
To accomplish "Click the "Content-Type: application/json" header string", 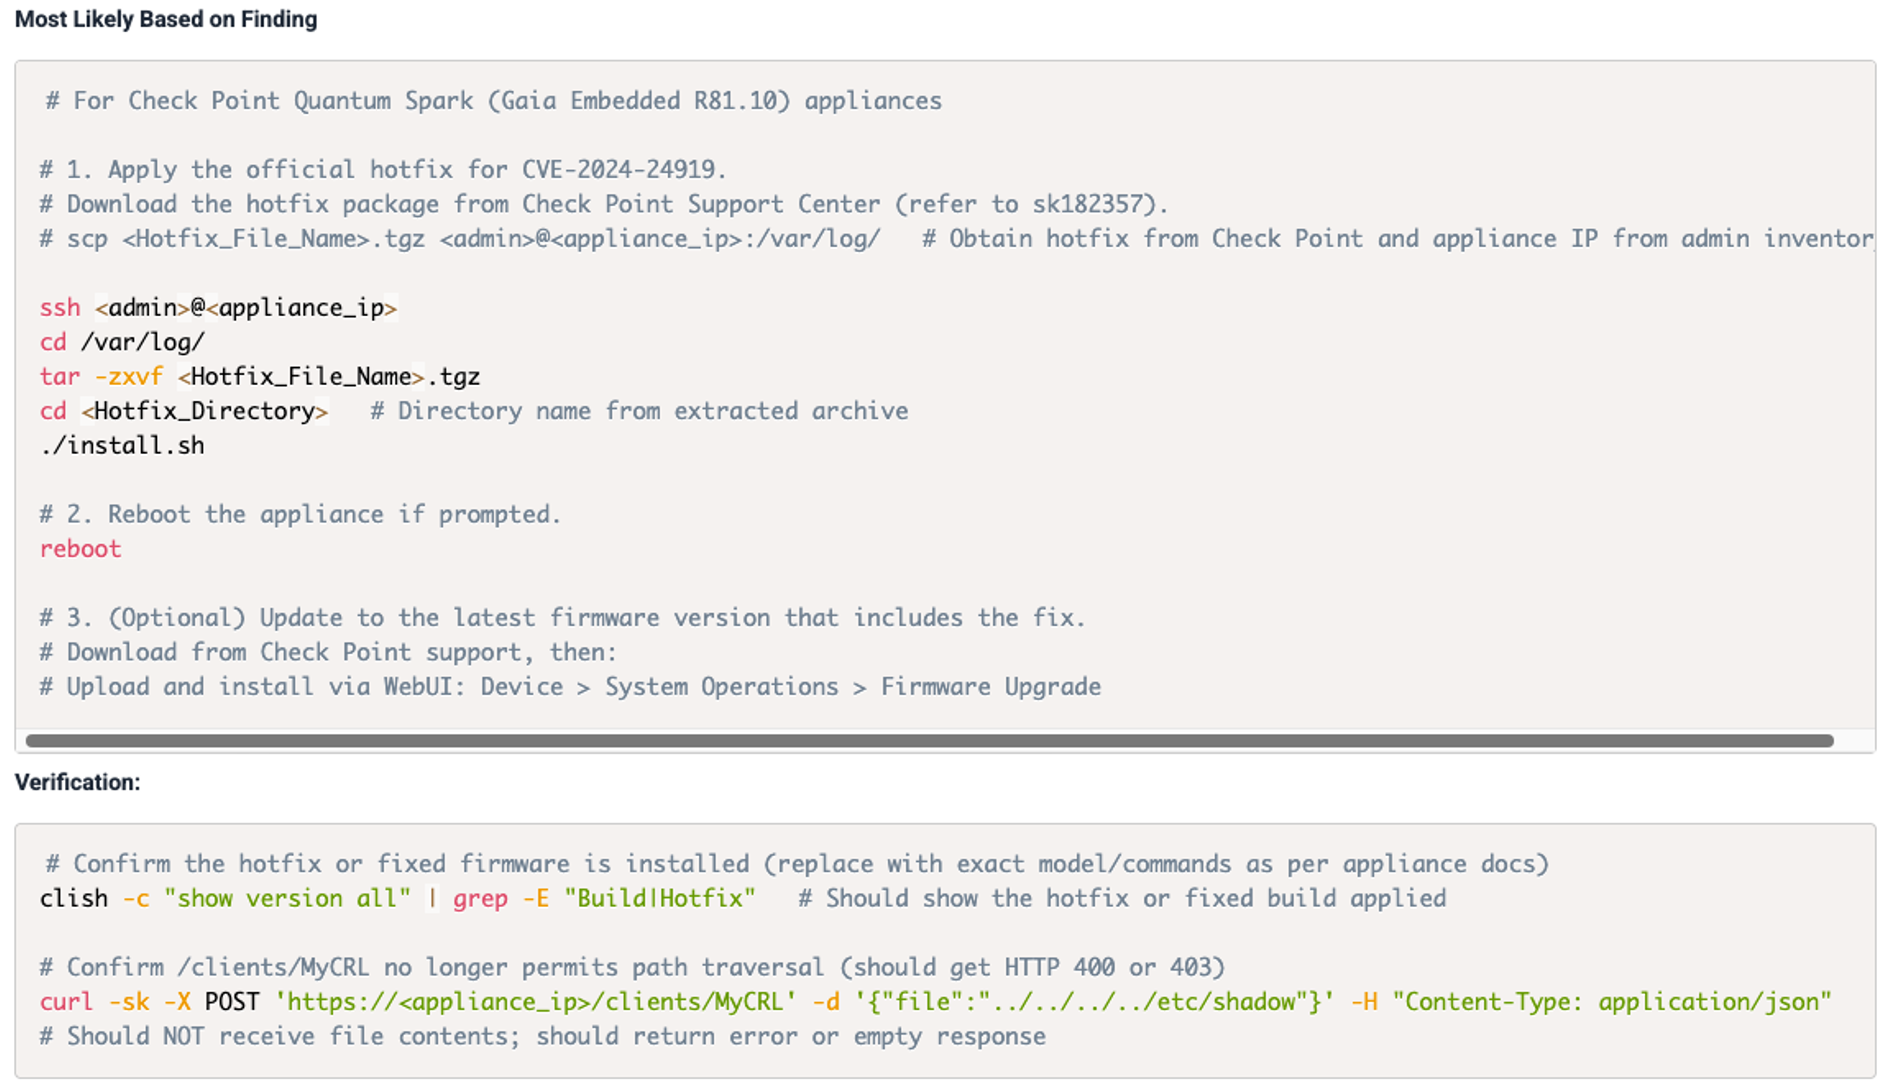I will click(x=1611, y=1002).
